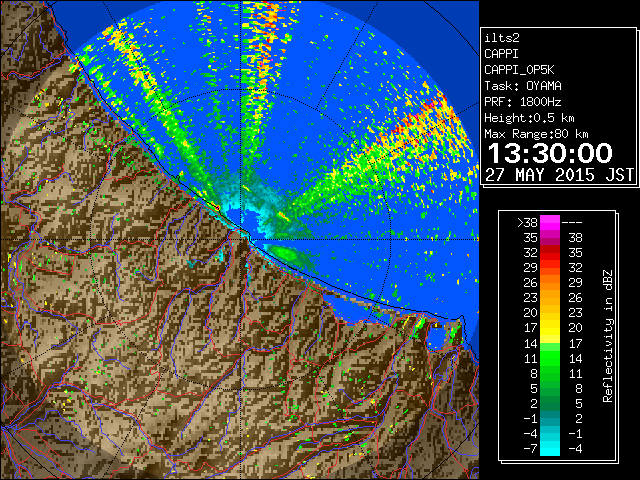Click the "Task: OYAMA" line
The width and height of the screenshot is (640, 480).
pos(523,86)
